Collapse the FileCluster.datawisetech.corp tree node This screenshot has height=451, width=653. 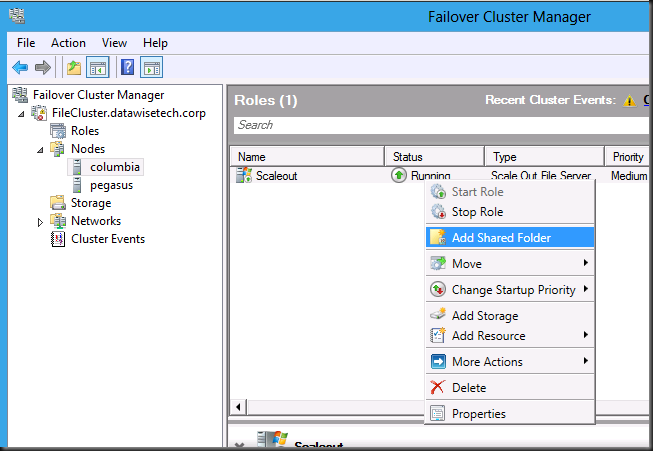click(21, 114)
